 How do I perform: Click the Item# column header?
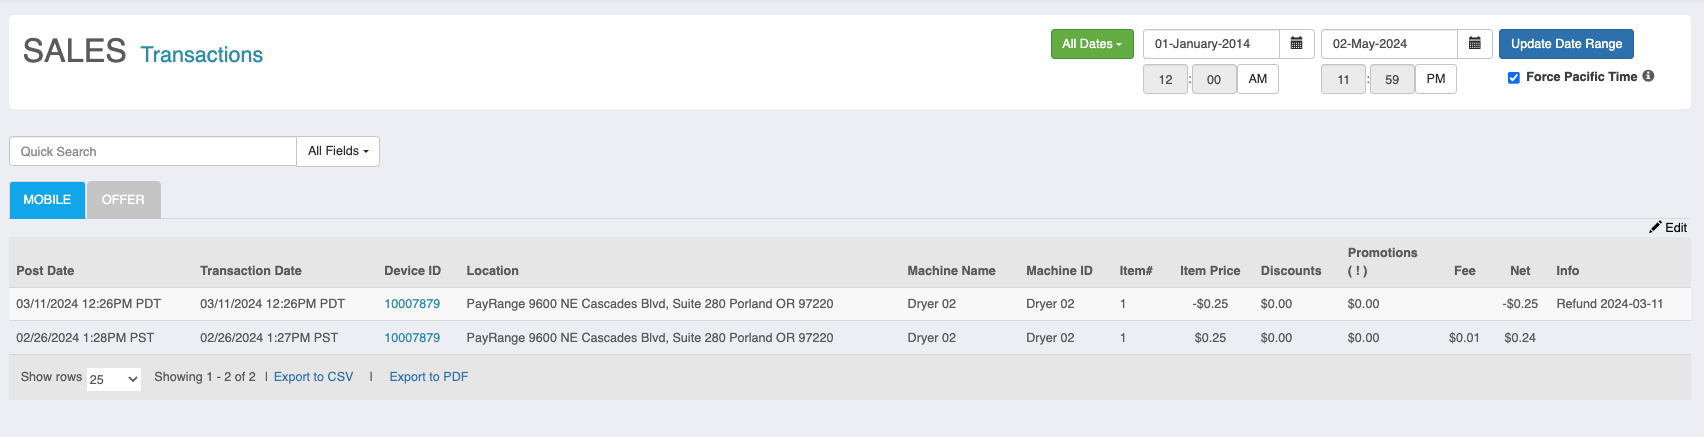click(1136, 271)
